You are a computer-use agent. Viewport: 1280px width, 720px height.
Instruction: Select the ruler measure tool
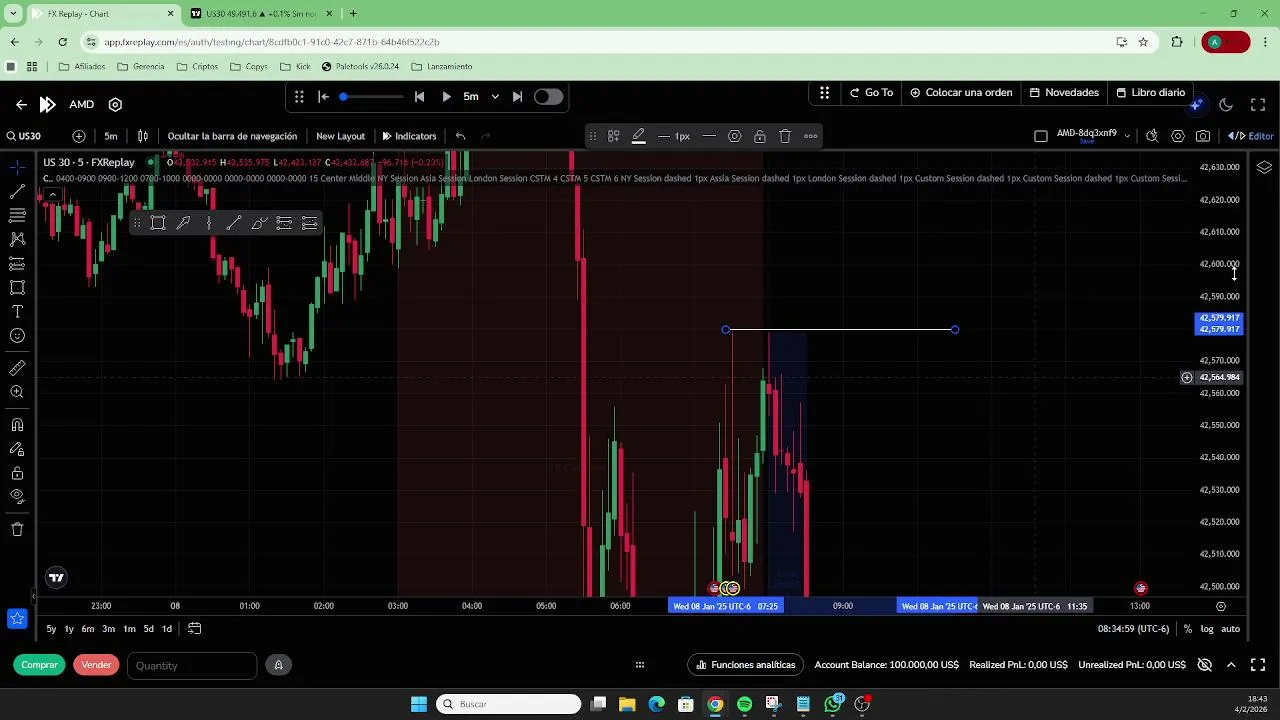coord(17,368)
